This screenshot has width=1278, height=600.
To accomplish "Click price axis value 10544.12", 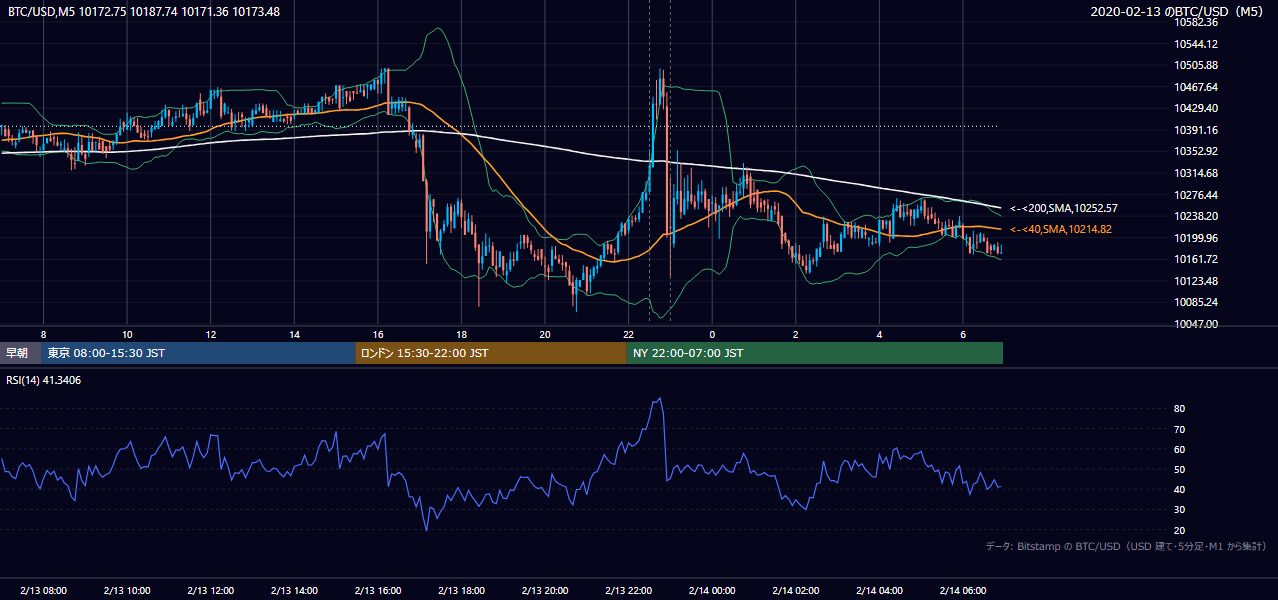I will (1197, 44).
